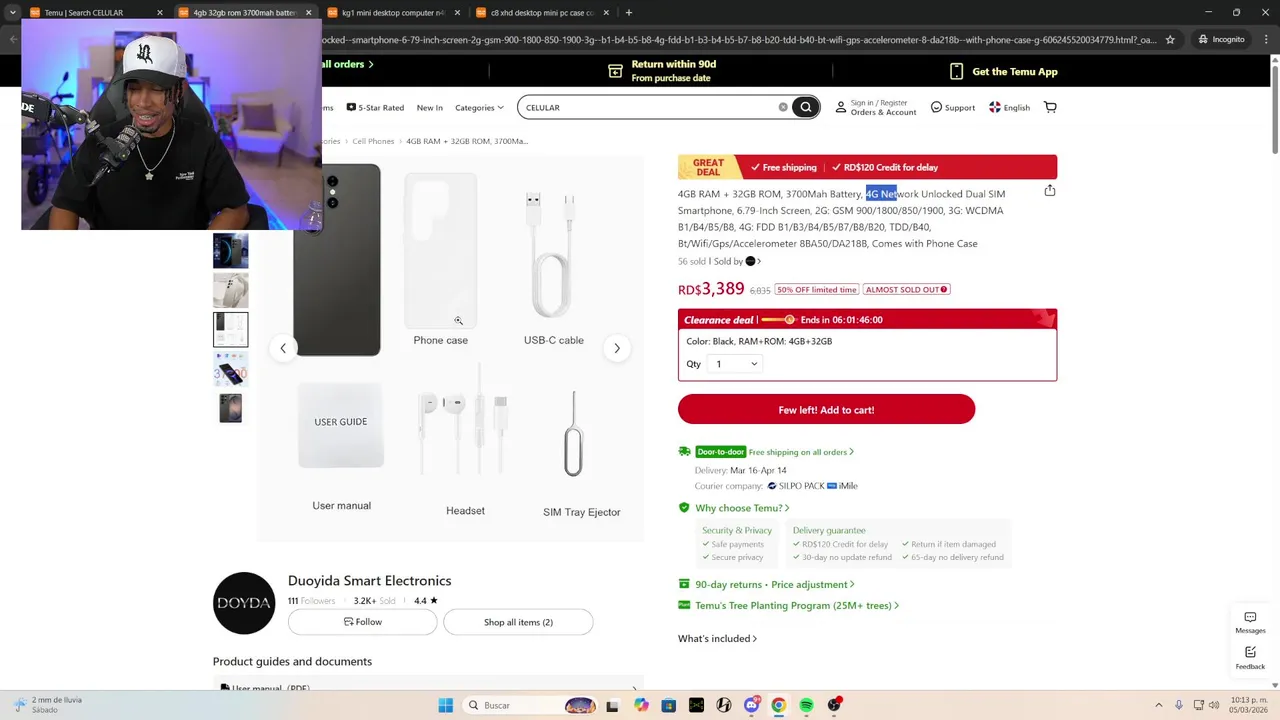Select first product thumbnail
Screen dimensions: 1280x720
pyautogui.click(x=230, y=251)
